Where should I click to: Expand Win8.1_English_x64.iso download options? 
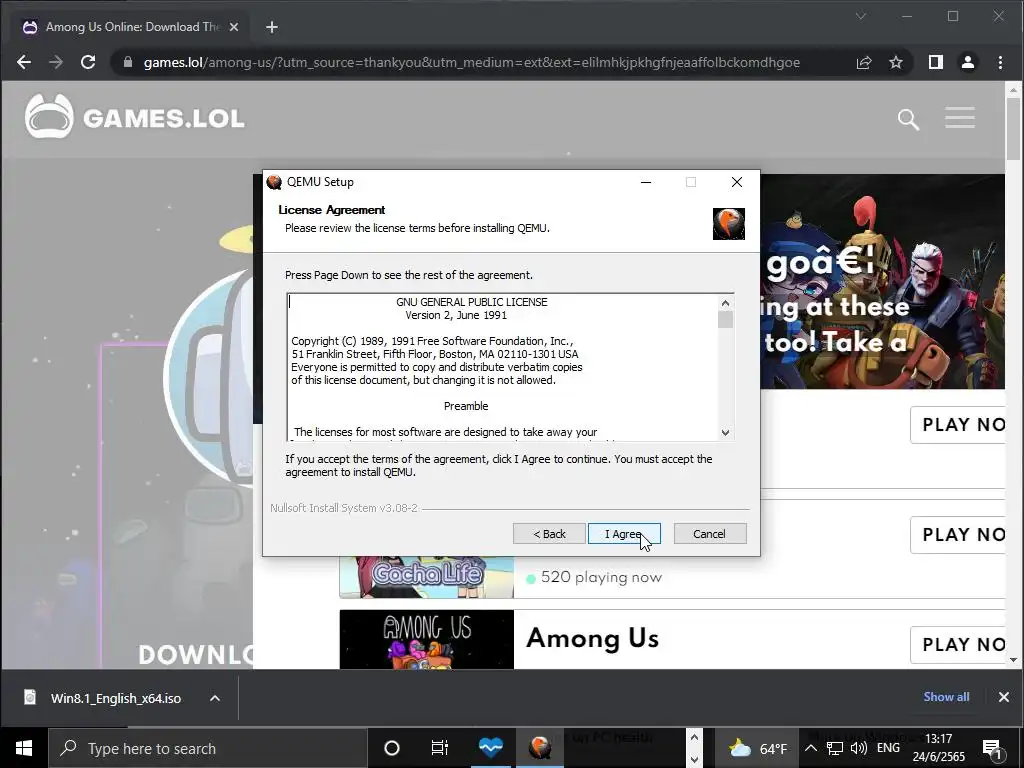[x=215, y=698]
